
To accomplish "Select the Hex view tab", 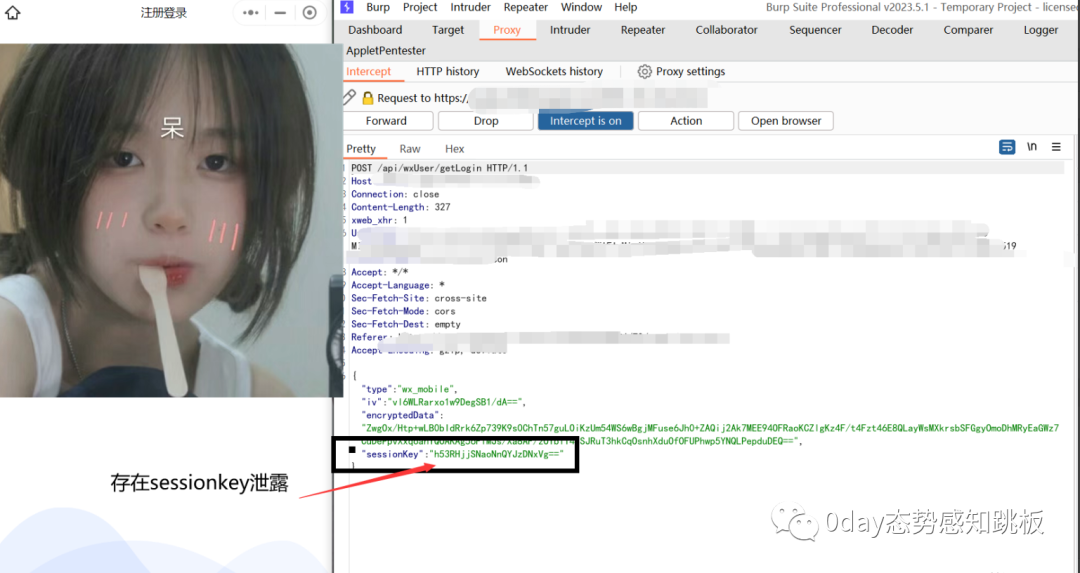I will point(455,149).
